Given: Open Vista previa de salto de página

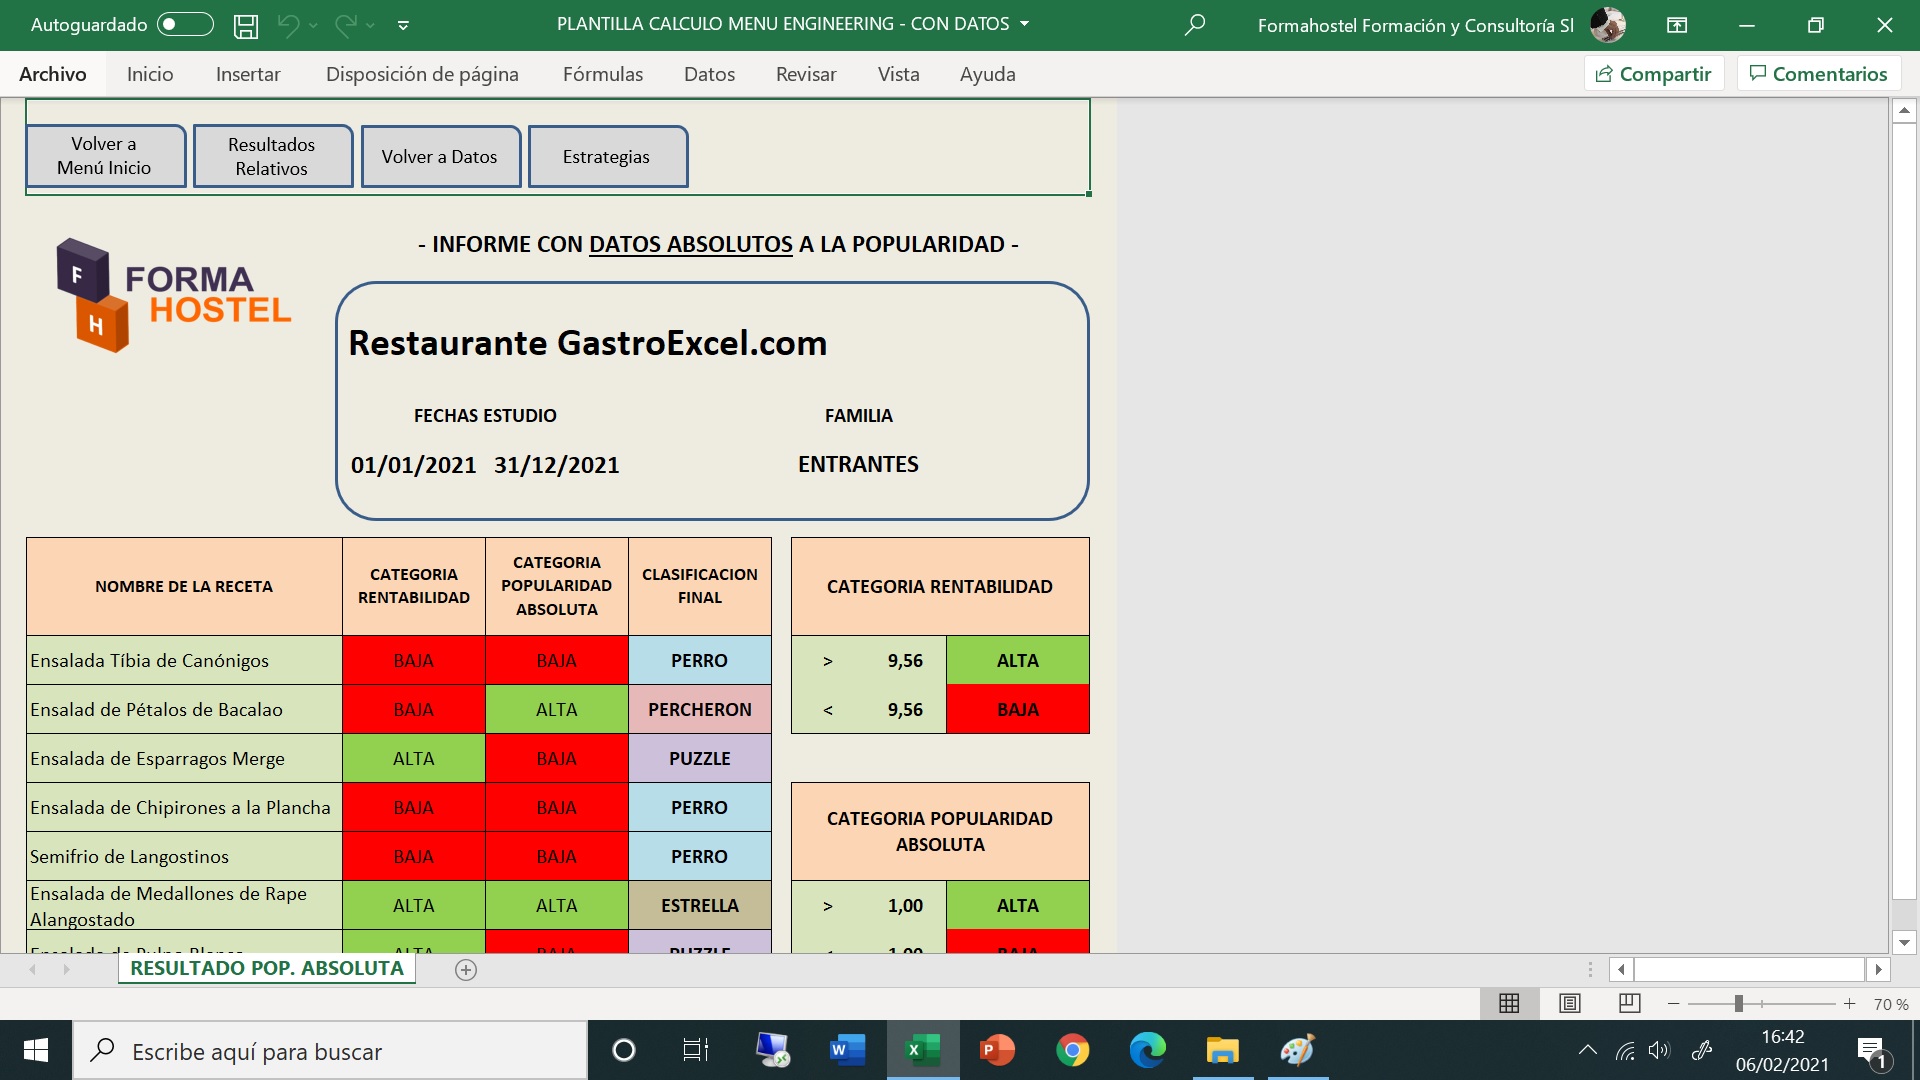Looking at the screenshot, I should pyautogui.click(x=1629, y=1003).
